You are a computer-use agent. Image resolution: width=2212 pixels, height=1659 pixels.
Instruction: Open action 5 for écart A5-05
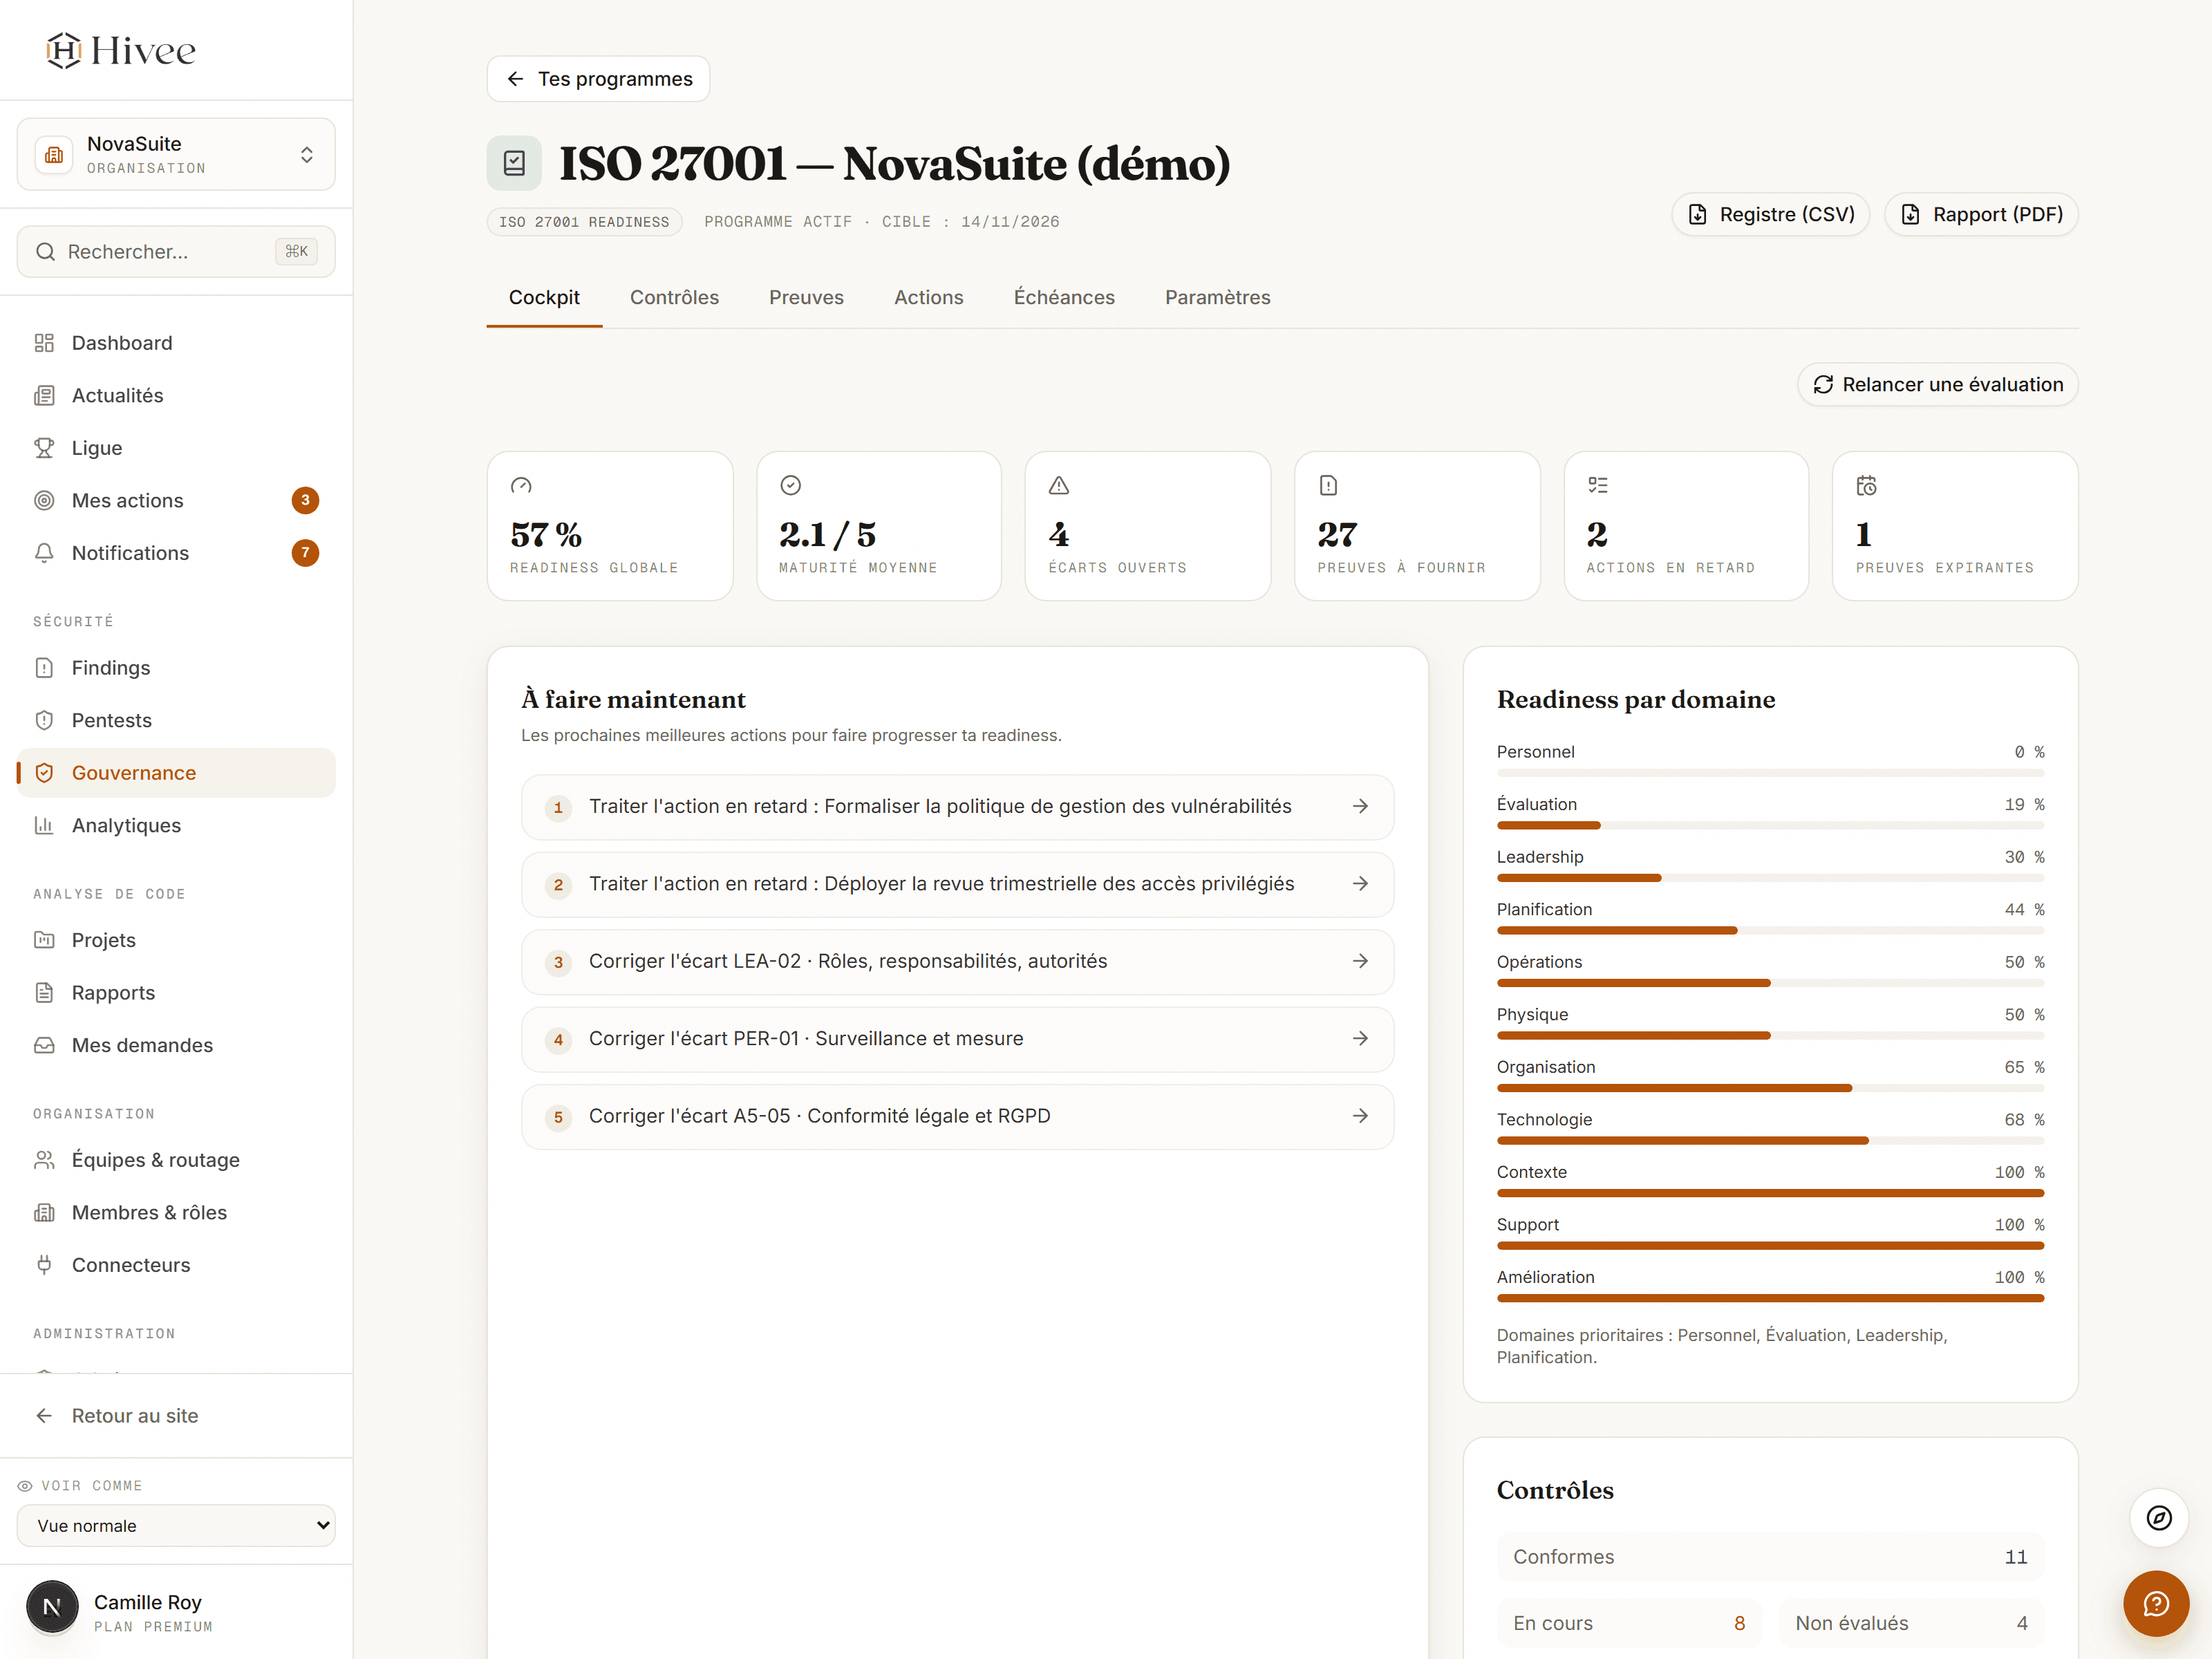(957, 1117)
